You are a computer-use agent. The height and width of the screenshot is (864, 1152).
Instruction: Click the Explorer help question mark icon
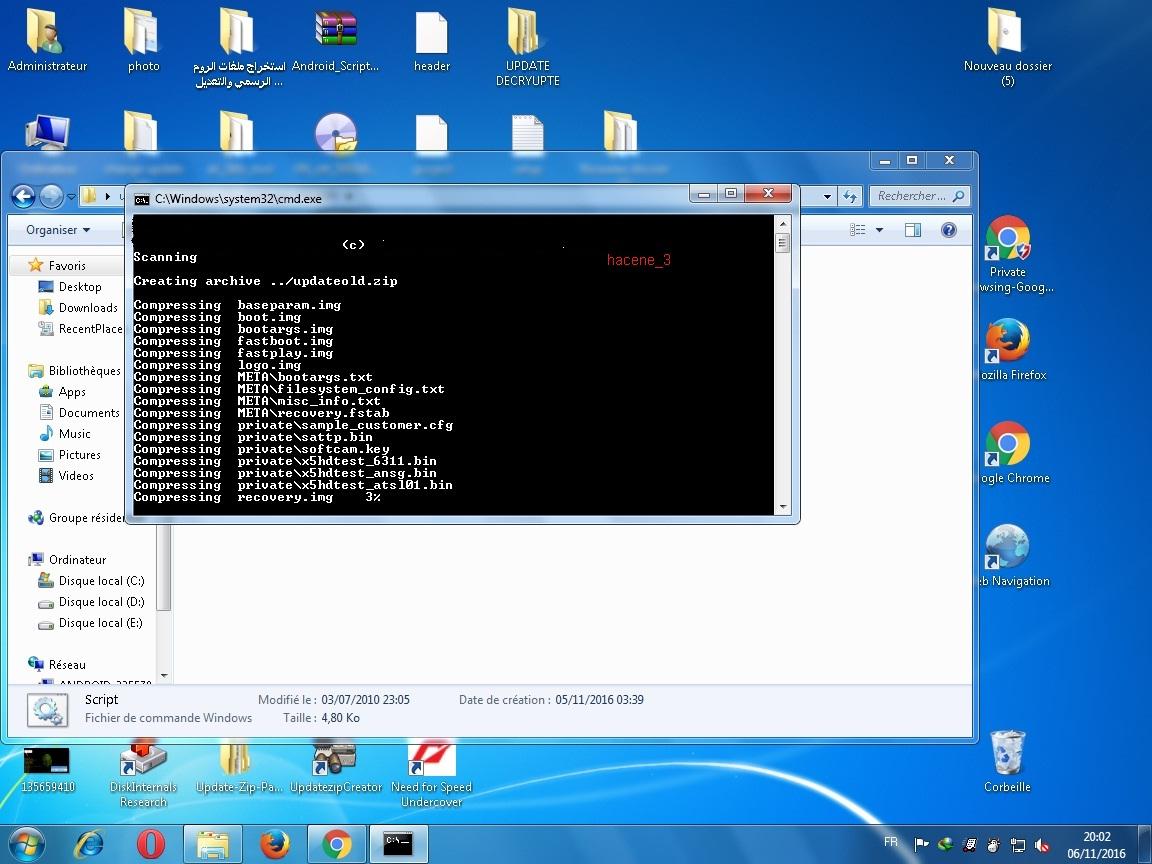948,230
